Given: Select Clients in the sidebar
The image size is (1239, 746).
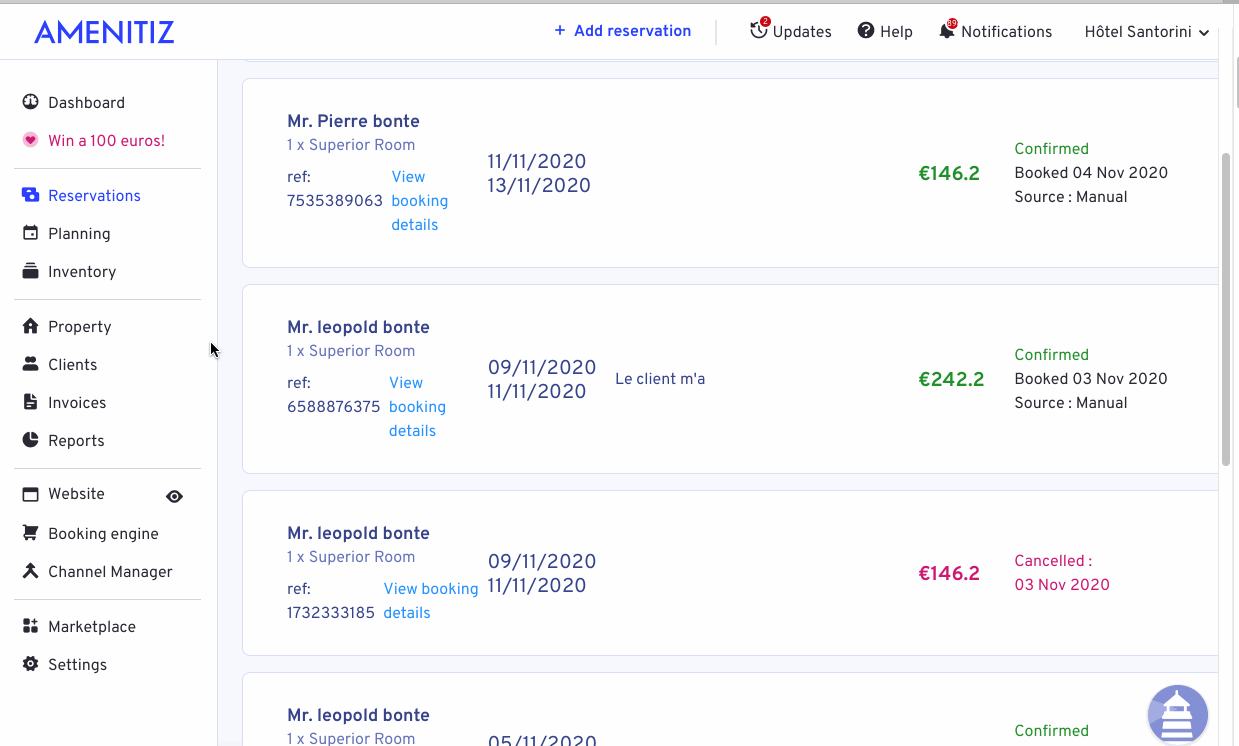Looking at the screenshot, I should [x=72, y=364].
